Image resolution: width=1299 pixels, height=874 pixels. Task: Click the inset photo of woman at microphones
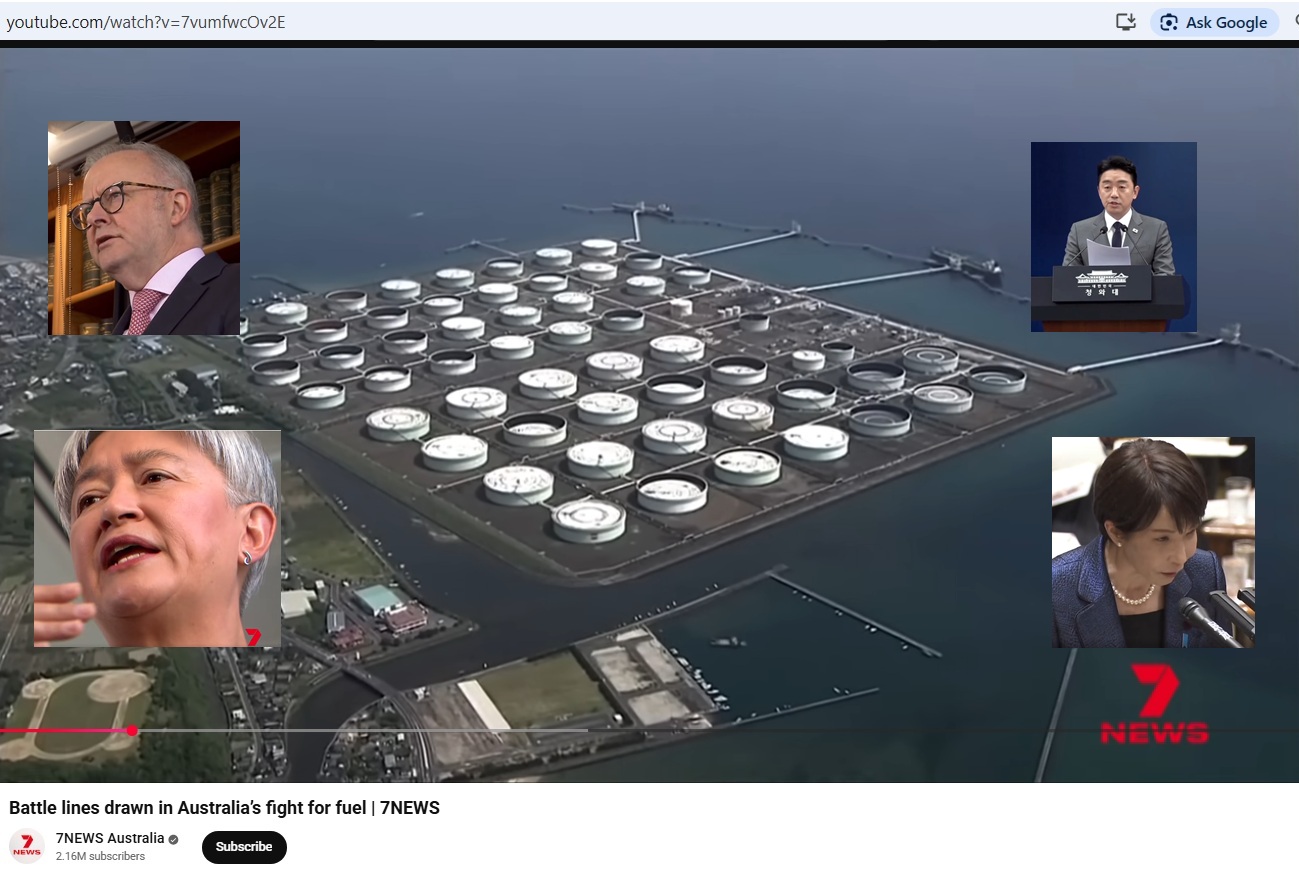pos(1152,542)
